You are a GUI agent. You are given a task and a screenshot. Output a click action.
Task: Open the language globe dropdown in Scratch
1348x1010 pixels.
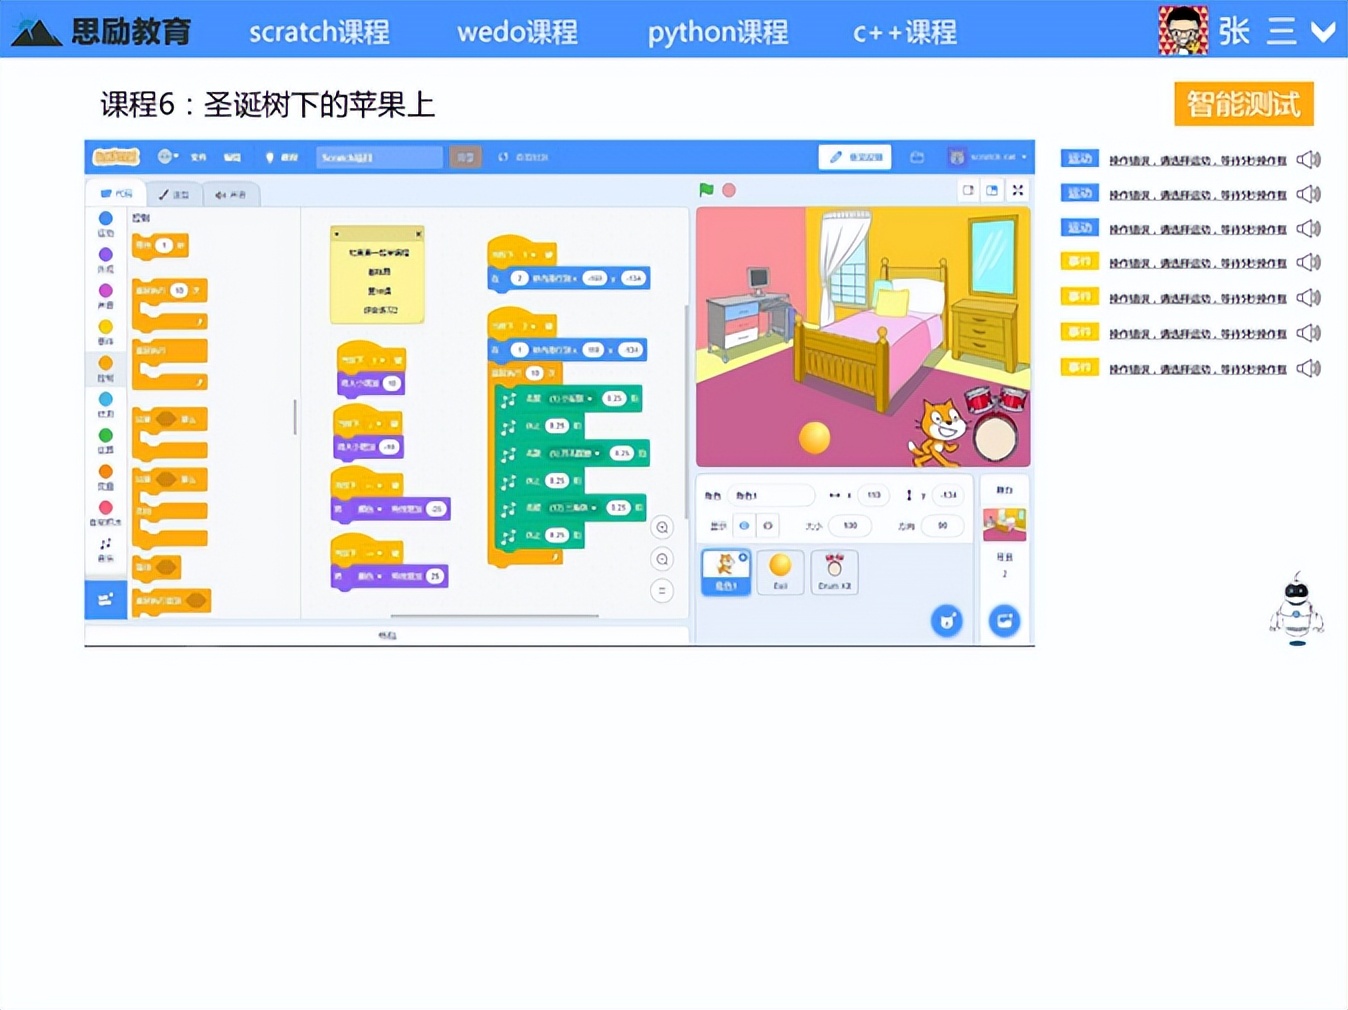[x=163, y=157]
